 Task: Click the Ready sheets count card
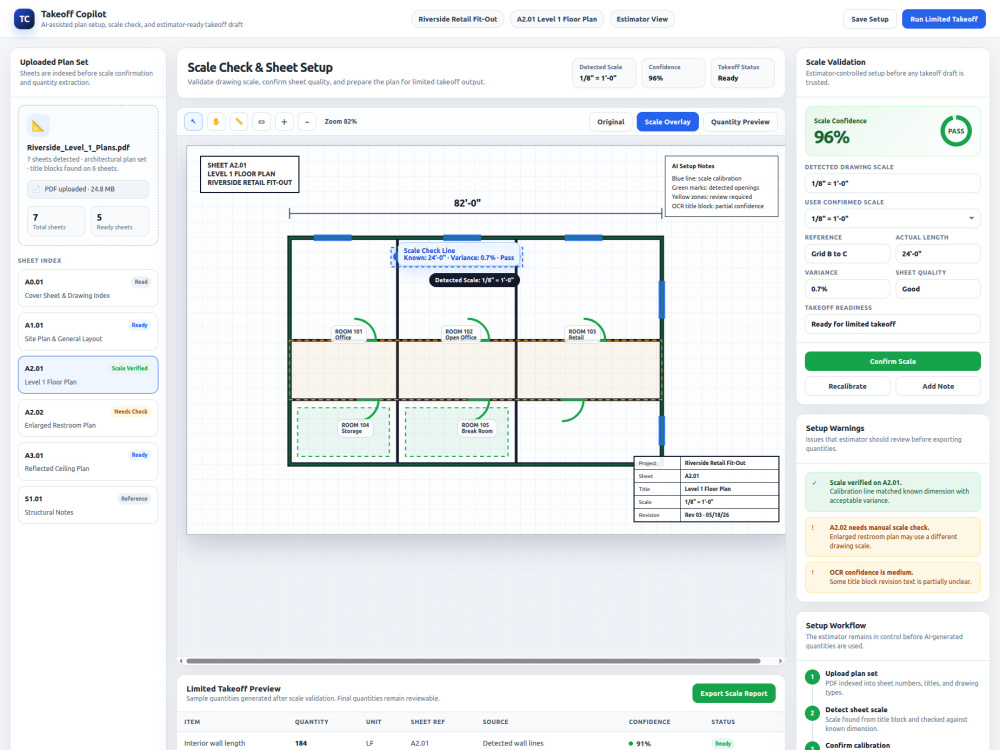click(120, 221)
